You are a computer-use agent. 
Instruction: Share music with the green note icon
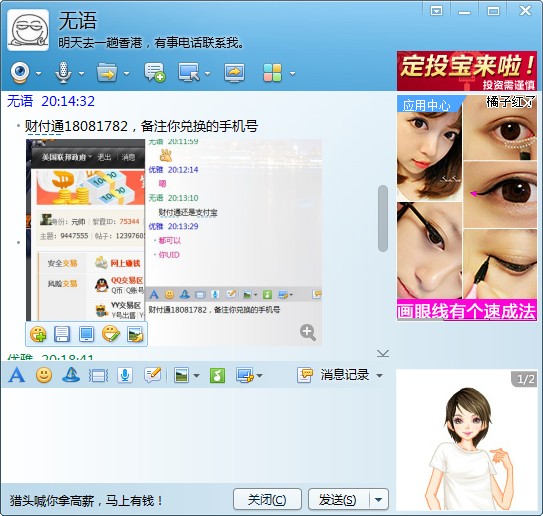(x=217, y=375)
